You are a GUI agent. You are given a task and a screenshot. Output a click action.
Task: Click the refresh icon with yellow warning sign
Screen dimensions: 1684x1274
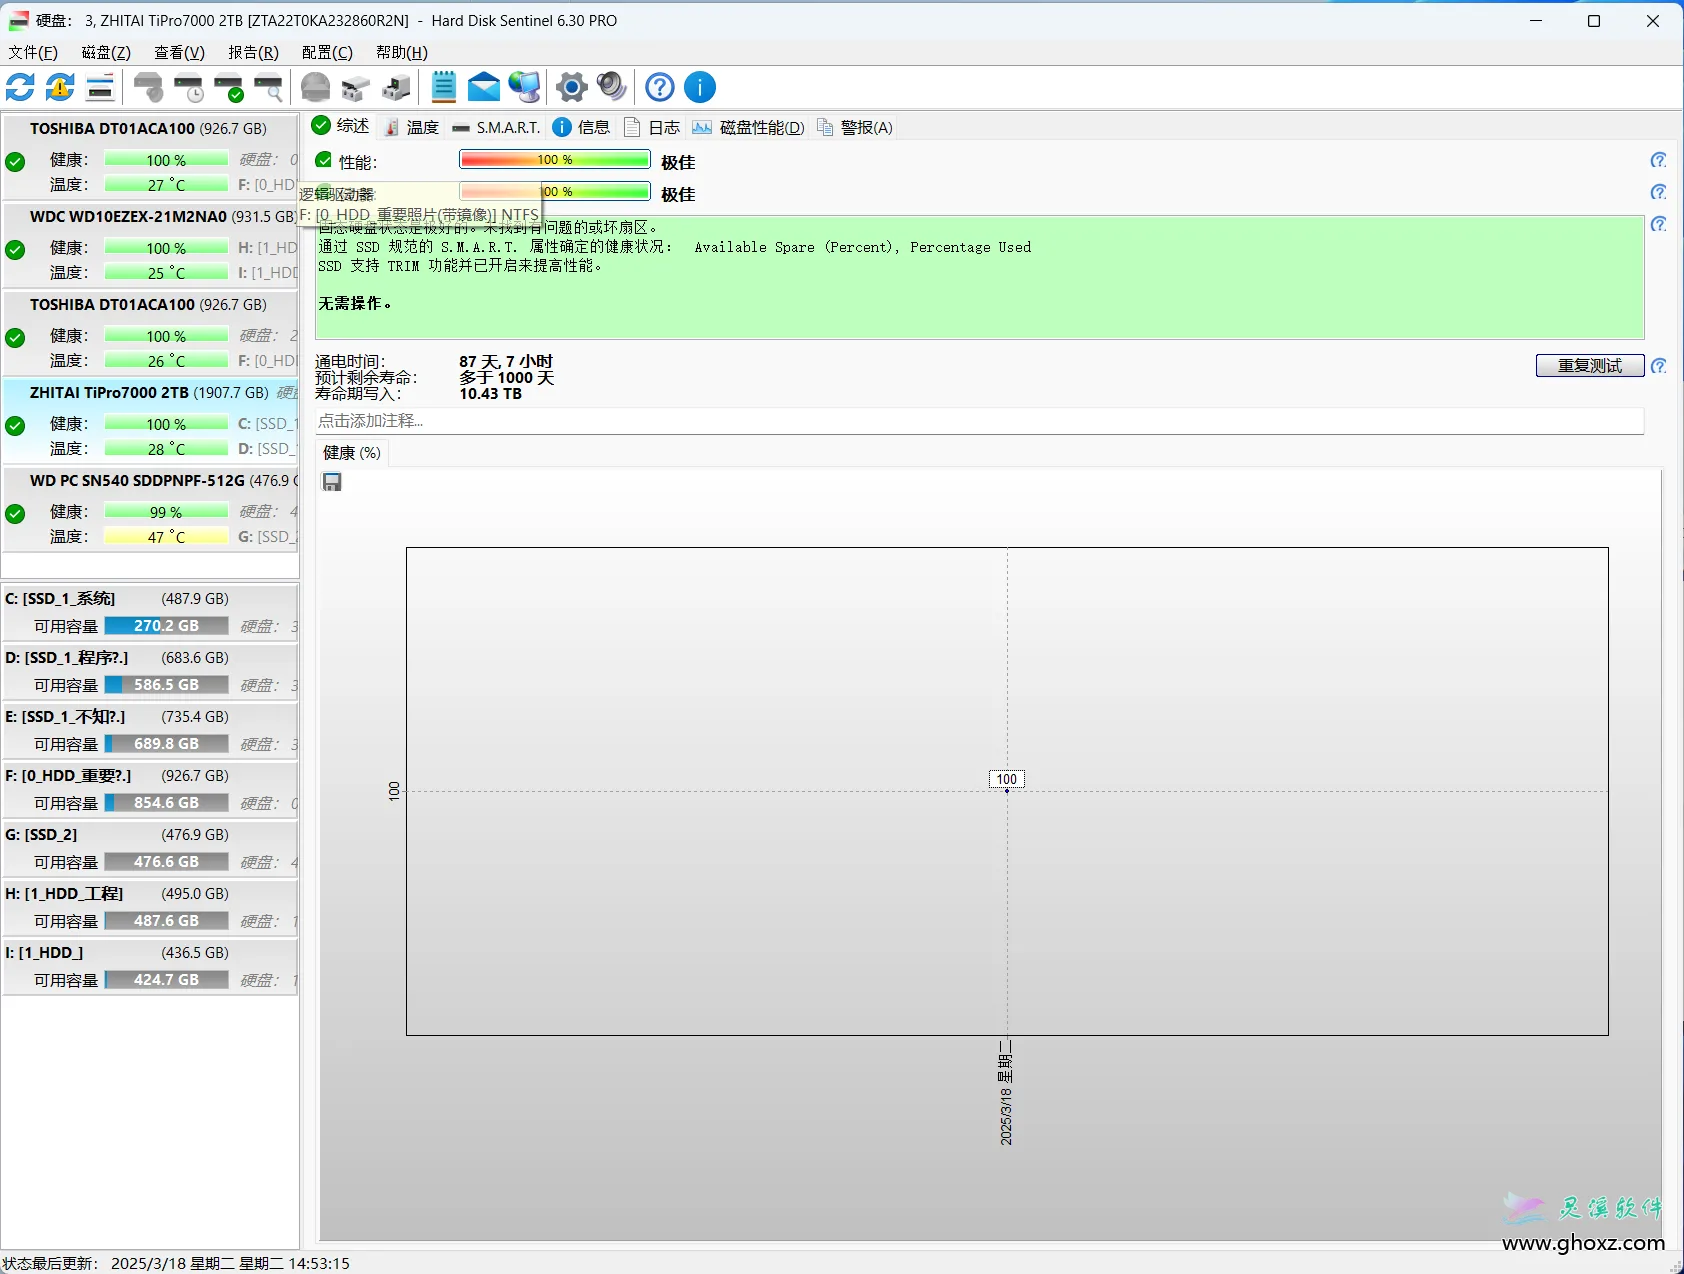click(60, 87)
